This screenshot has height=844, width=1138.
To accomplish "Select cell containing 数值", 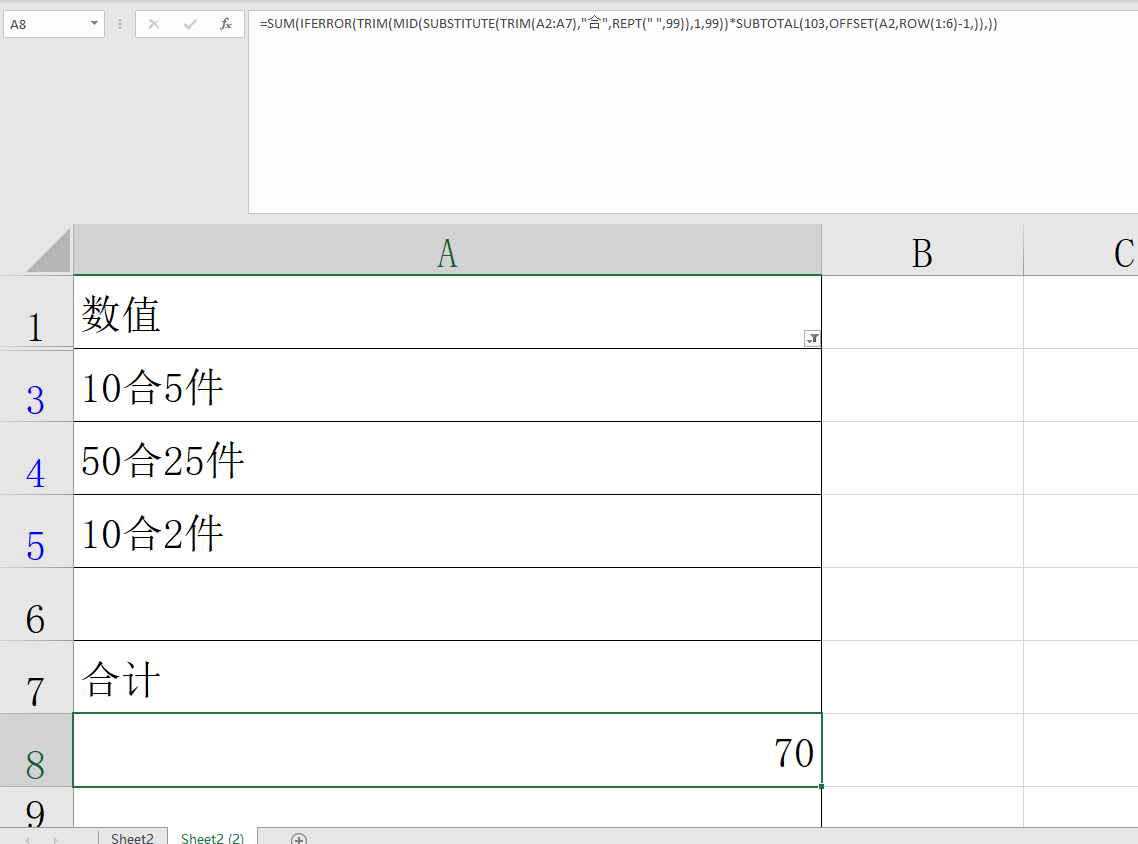I will (447, 312).
